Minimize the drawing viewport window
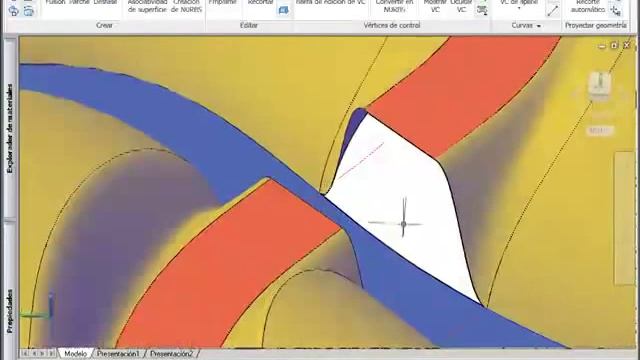 (601, 46)
